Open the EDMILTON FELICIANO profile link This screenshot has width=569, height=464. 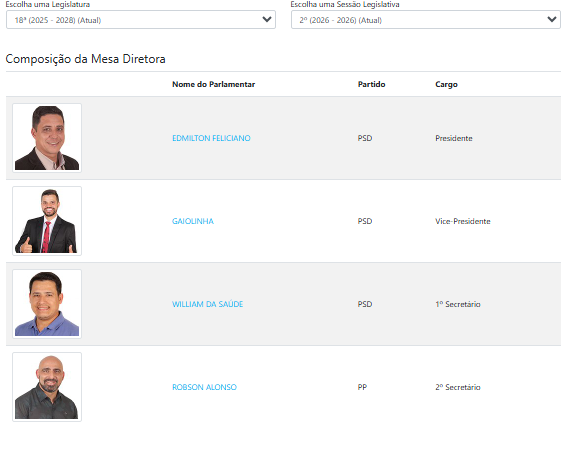coord(211,138)
